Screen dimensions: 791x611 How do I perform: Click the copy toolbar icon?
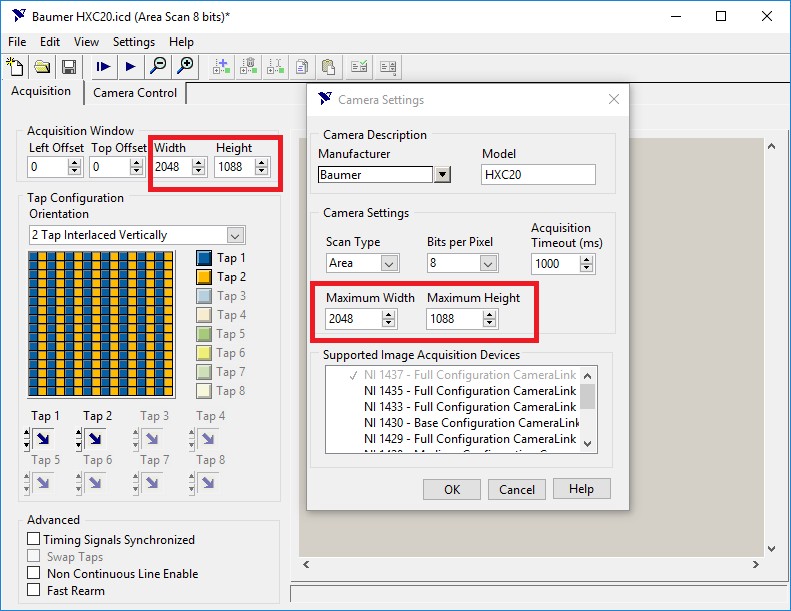(302, 67)
